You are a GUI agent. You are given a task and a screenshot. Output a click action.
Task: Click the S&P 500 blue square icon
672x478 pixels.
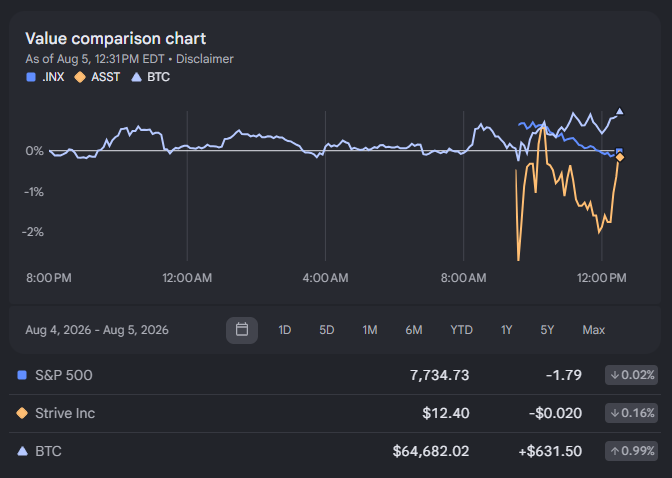click(22, 375)
